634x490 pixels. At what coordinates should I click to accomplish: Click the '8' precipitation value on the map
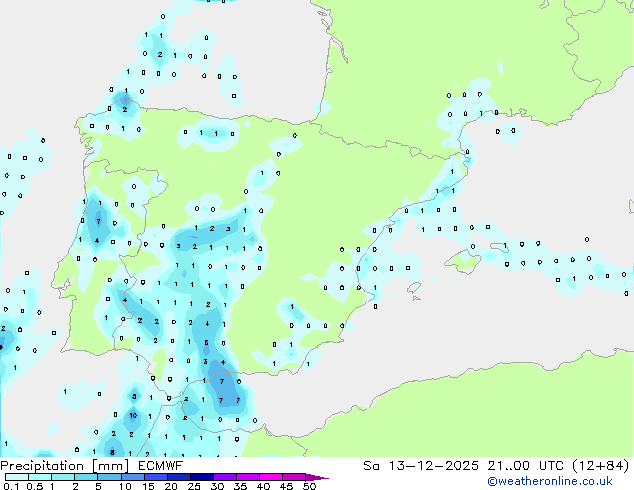112,452
